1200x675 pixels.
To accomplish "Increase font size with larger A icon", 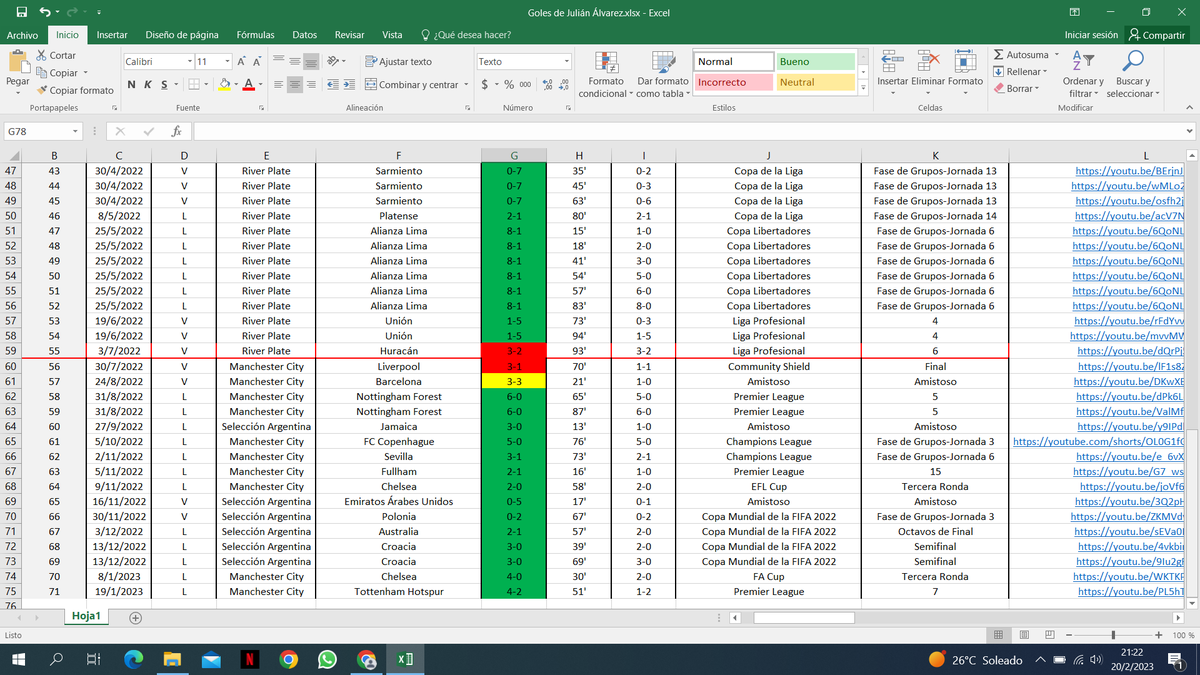I will click(x=243, y=62).
